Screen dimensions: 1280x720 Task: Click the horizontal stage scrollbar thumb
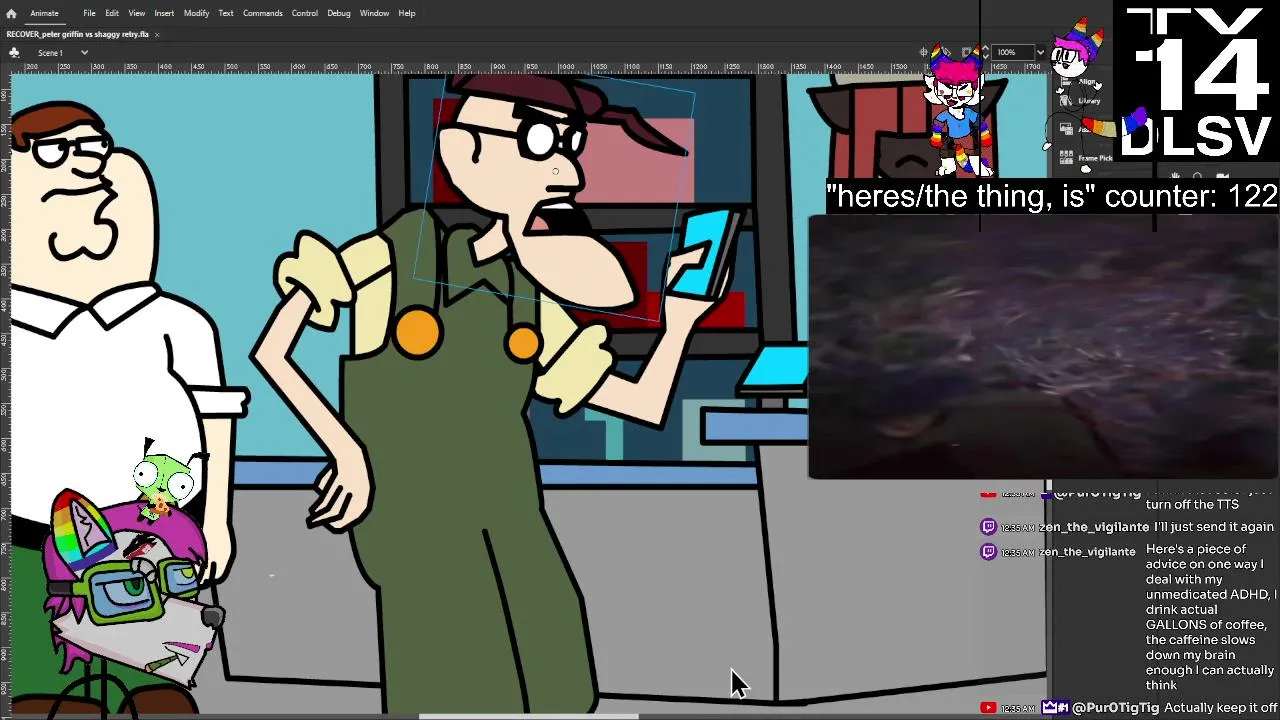[528, 716]
